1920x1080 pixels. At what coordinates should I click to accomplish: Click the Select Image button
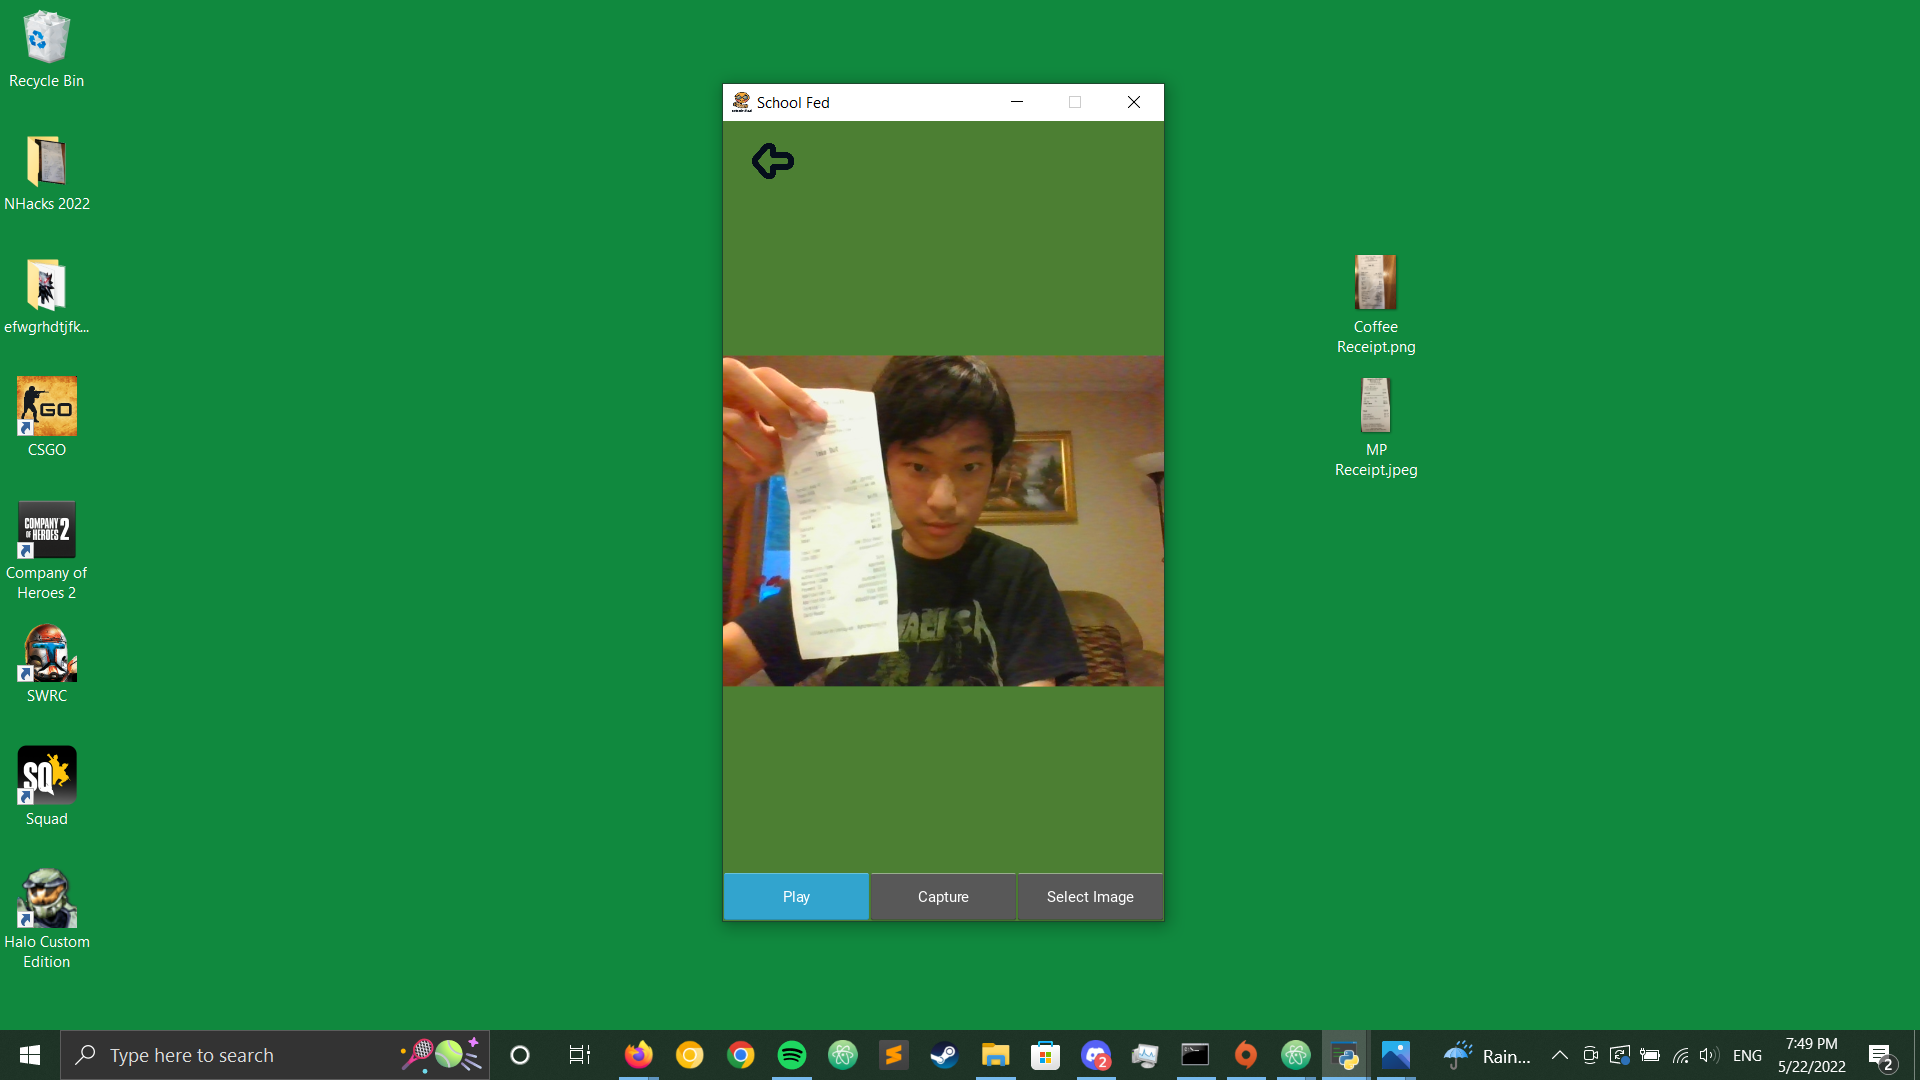pyautogui.click(x=1090, y=897)
